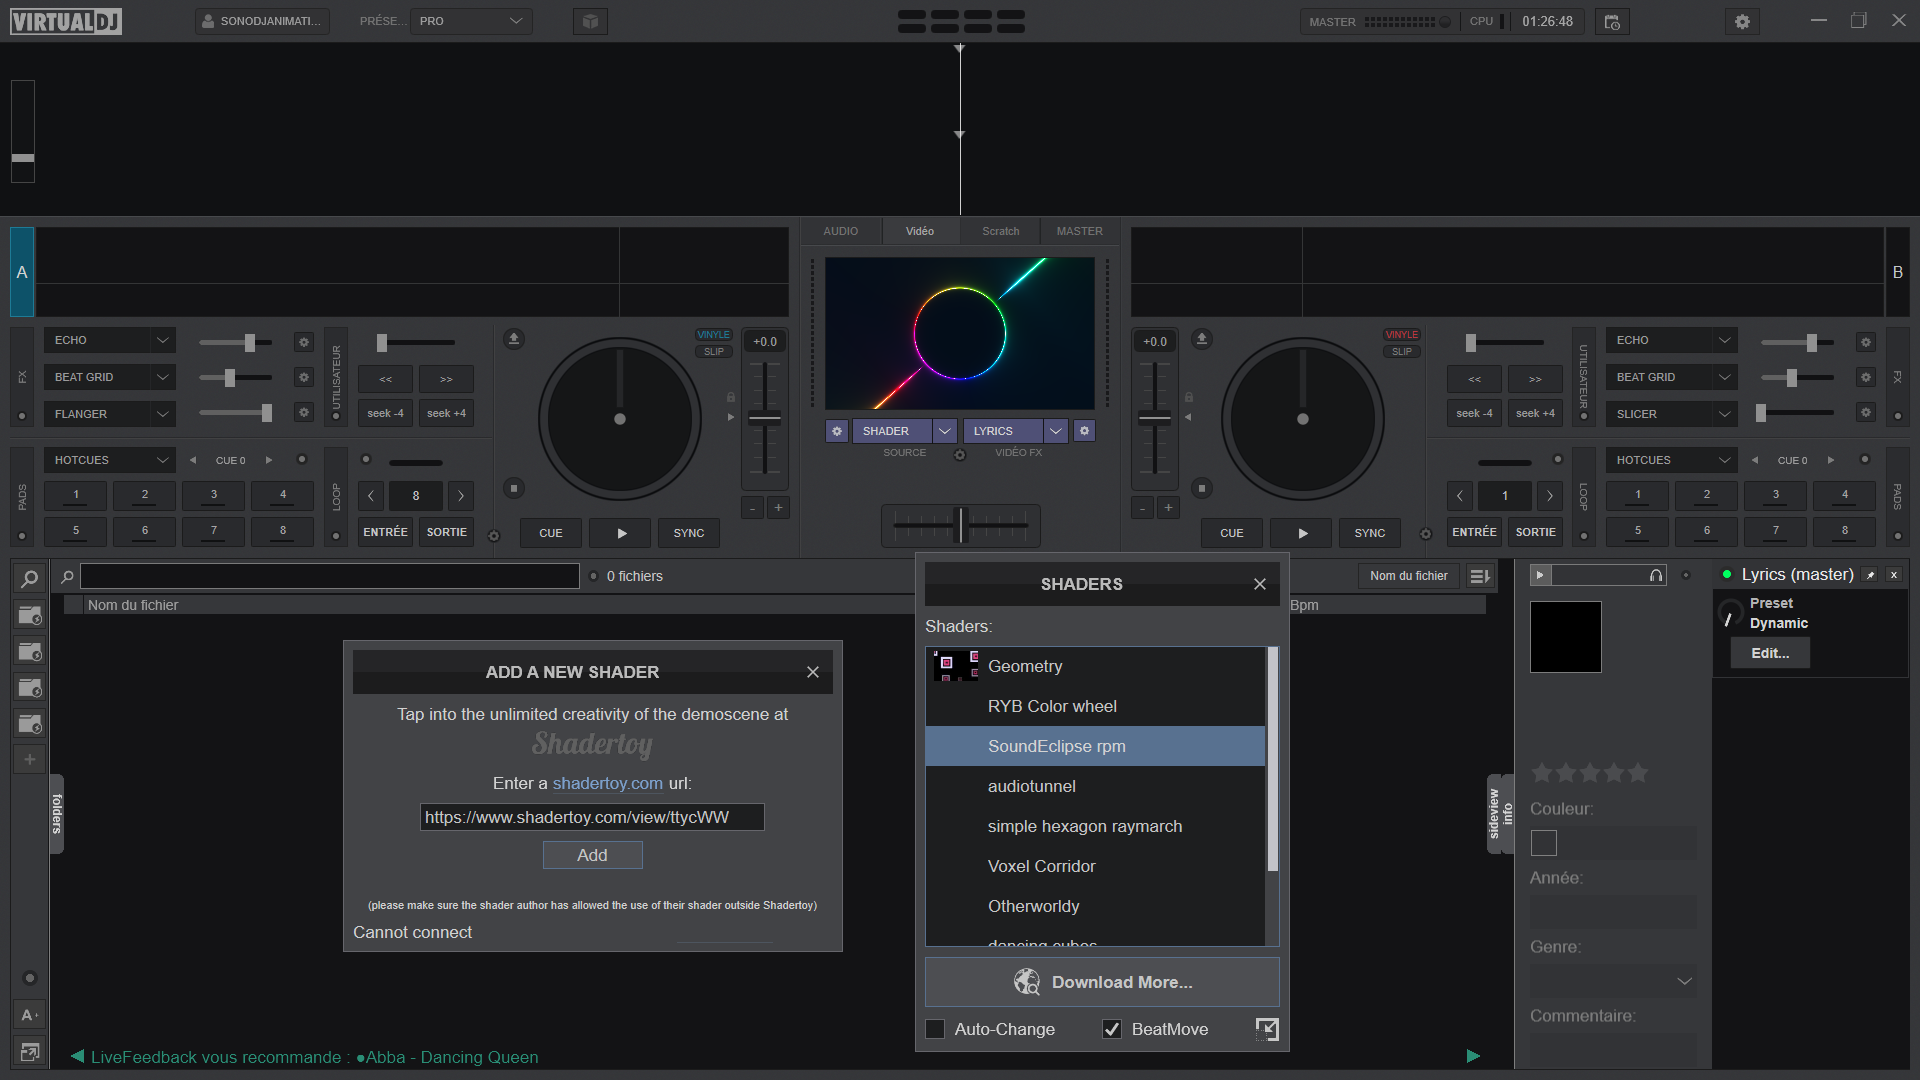Select Voxel Corridor in the shaders list
Image resolution: width=1920 pixels, height=1080 pixels.
pos(1041,866)
